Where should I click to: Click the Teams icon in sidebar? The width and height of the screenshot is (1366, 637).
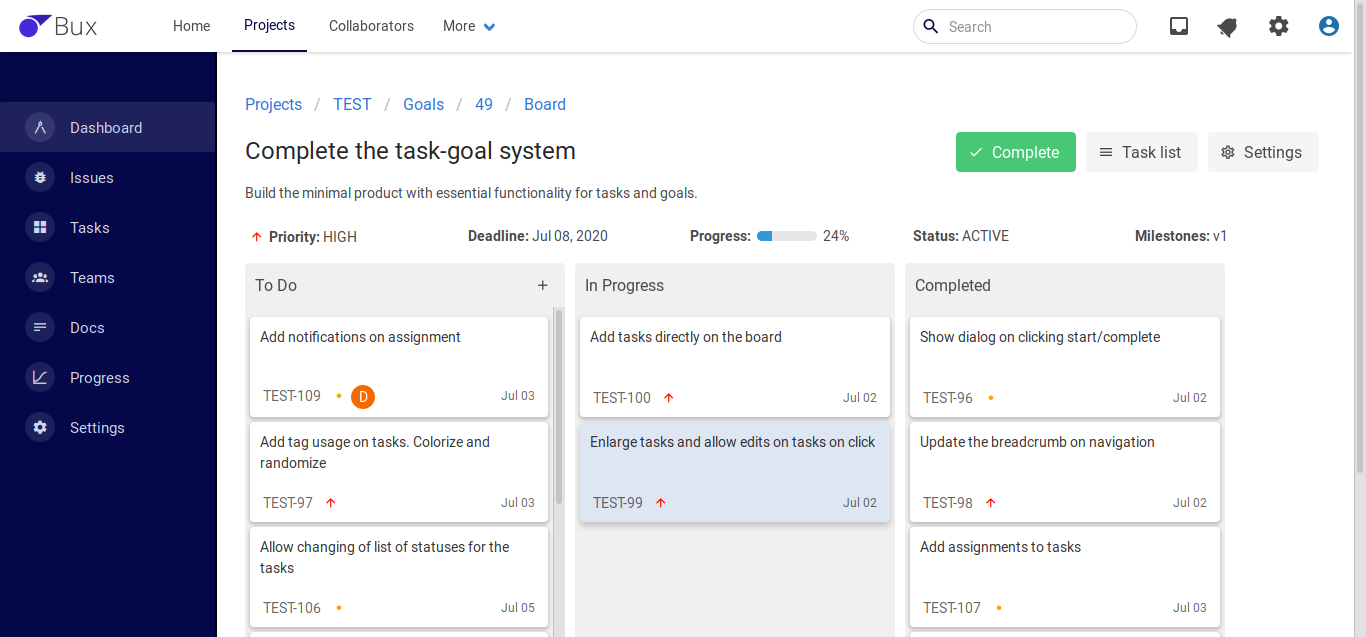pyautogui.click(x=40, y=278)
